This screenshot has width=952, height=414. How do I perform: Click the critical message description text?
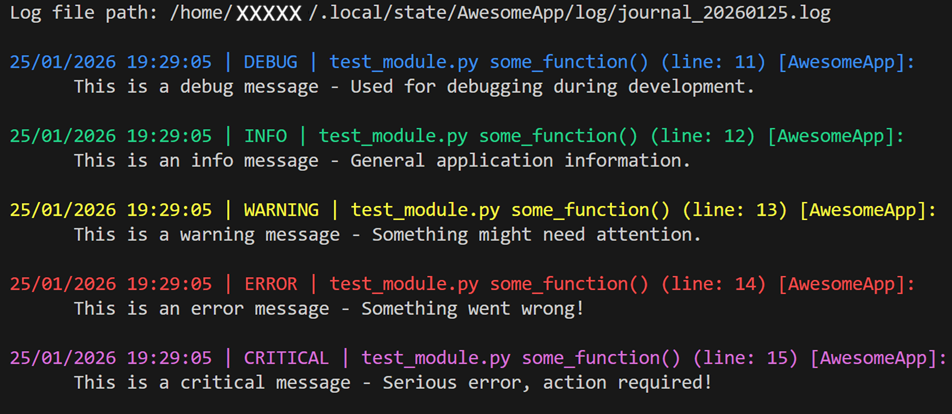[x=392, y=383]
